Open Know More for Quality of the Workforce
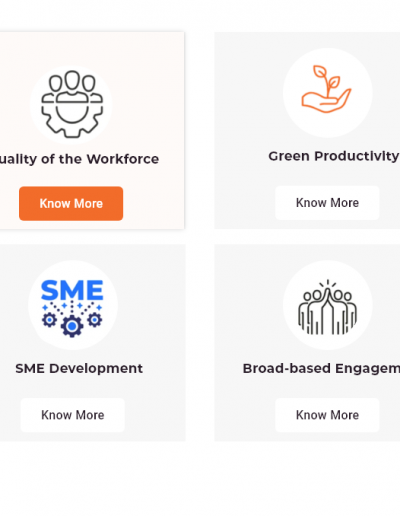Viewport: 400px width, 516px height. (71, 203)
